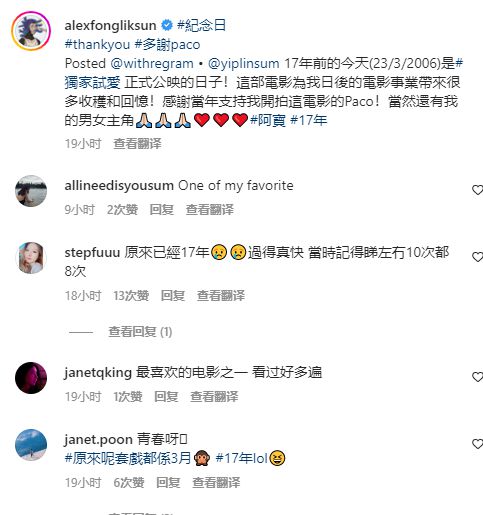483x515 pixels.
Task: Open the @withregram mention
Action: (x=152, y=63)
